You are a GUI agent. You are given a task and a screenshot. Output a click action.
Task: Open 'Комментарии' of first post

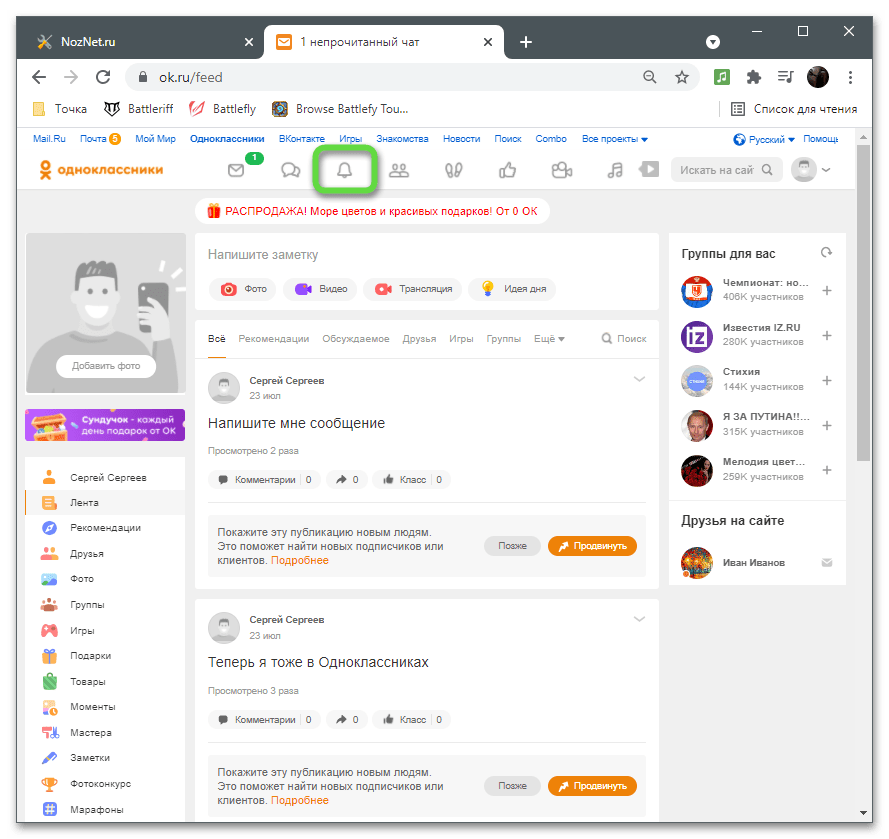tap(264, 480)
